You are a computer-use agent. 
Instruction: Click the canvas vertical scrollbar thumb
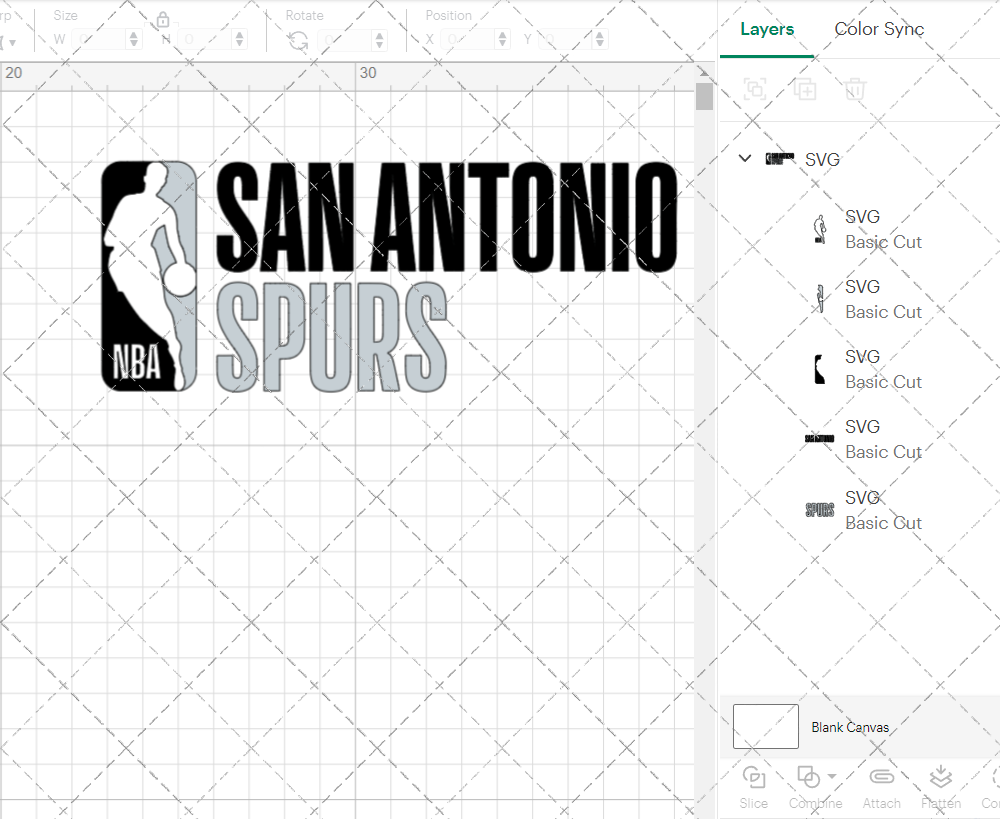point(704,96)
